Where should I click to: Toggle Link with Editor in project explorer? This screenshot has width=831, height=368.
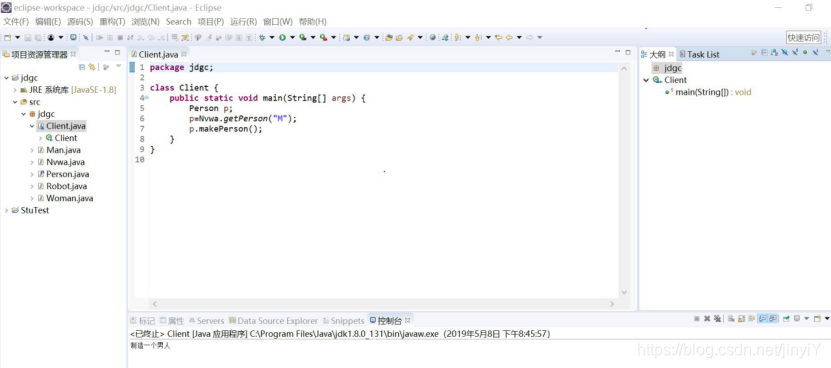92,67
